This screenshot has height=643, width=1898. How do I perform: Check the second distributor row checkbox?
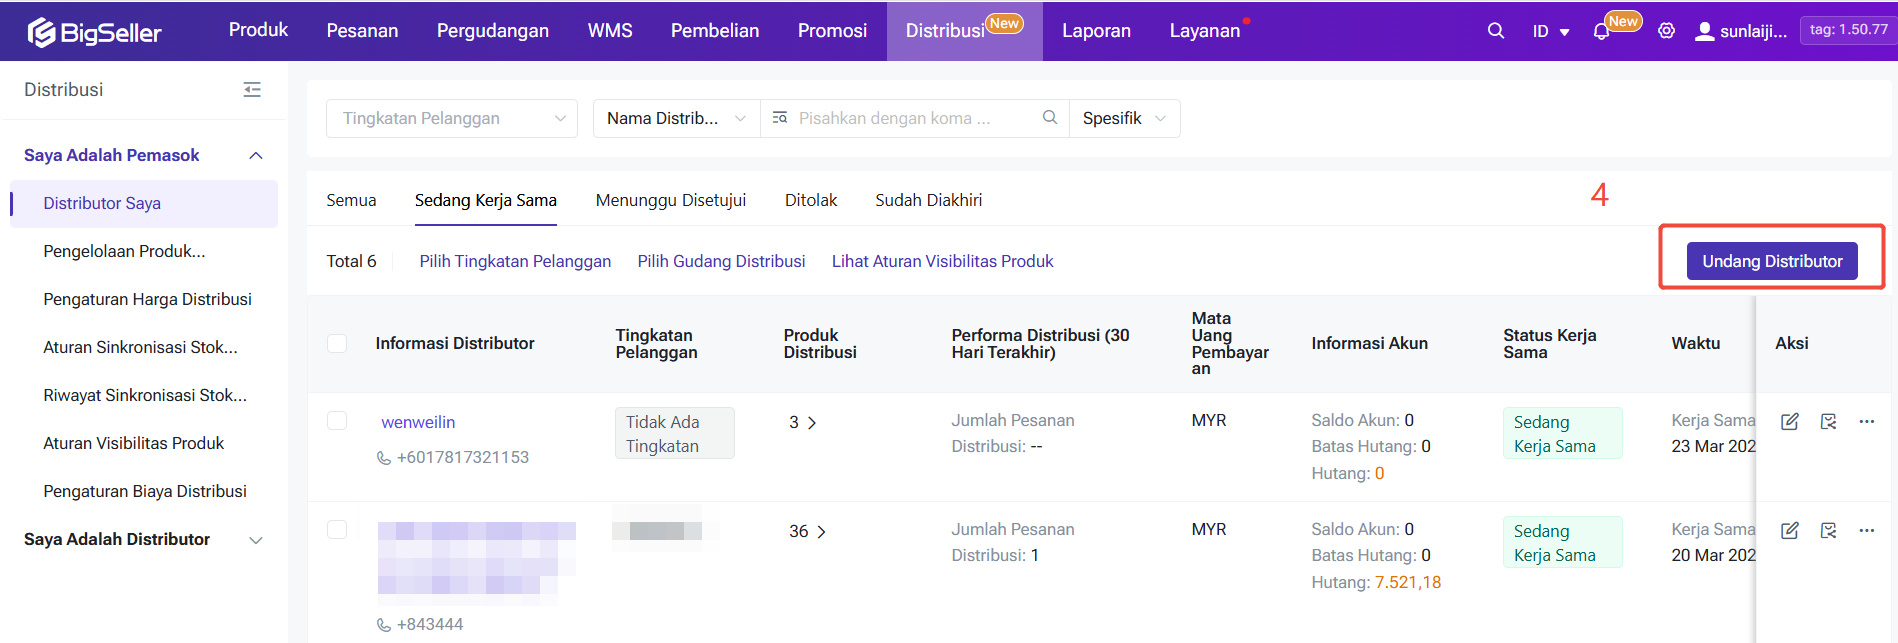(x=337, y=530)
